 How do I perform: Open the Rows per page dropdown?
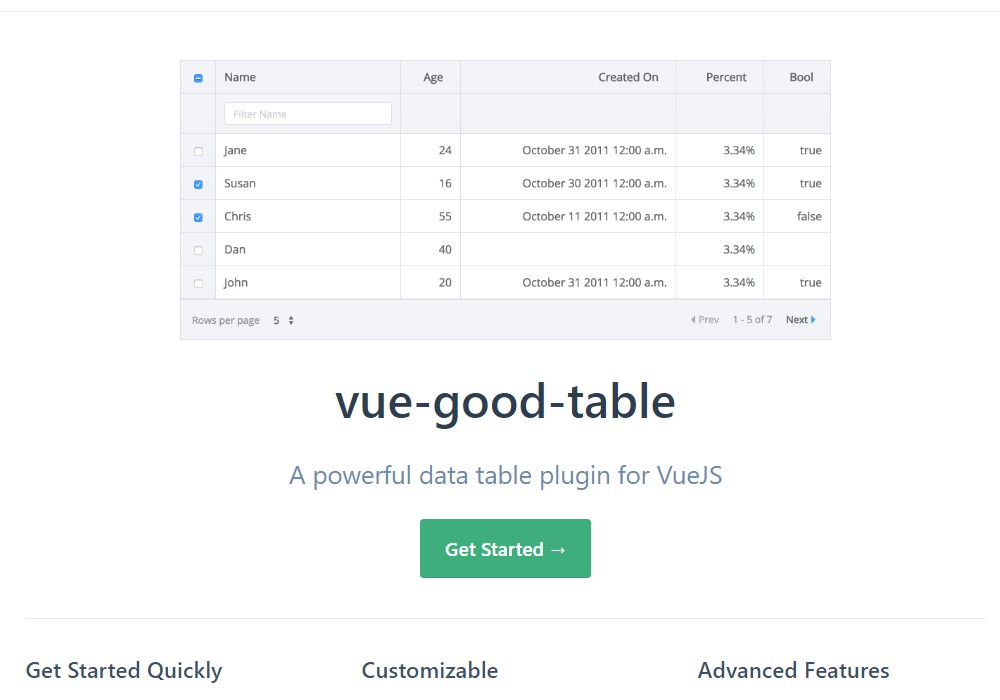[283, 320]
